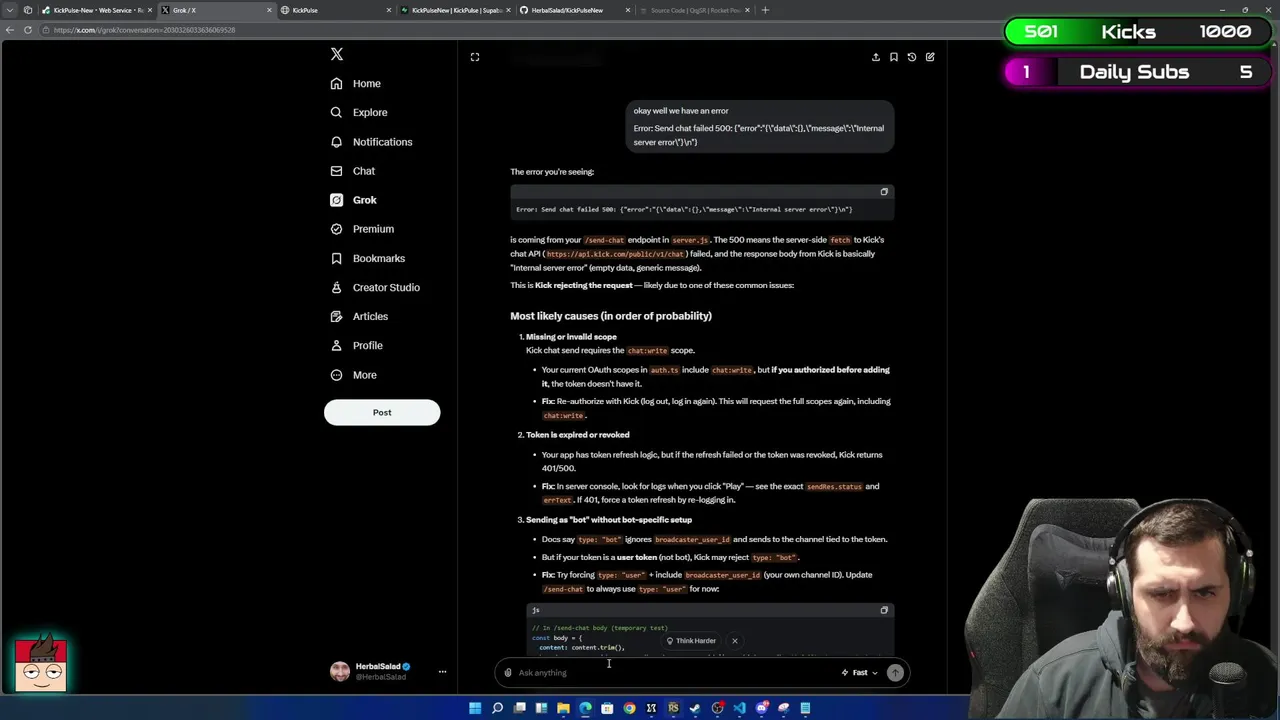
Task: Open the Profile page
Action: coord(357,345)
